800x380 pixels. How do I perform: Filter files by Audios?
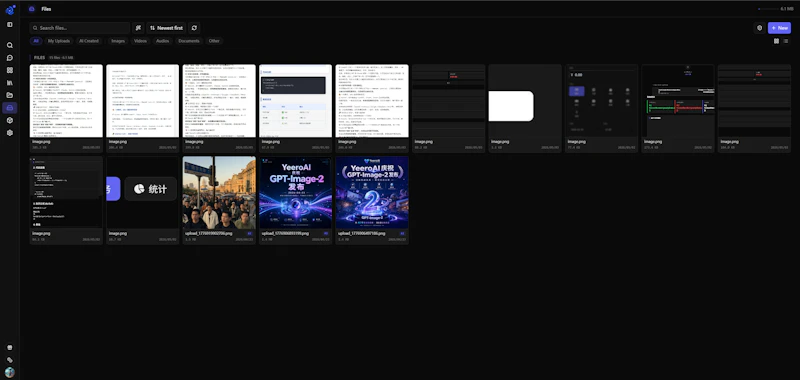click(x=162, y=41)
